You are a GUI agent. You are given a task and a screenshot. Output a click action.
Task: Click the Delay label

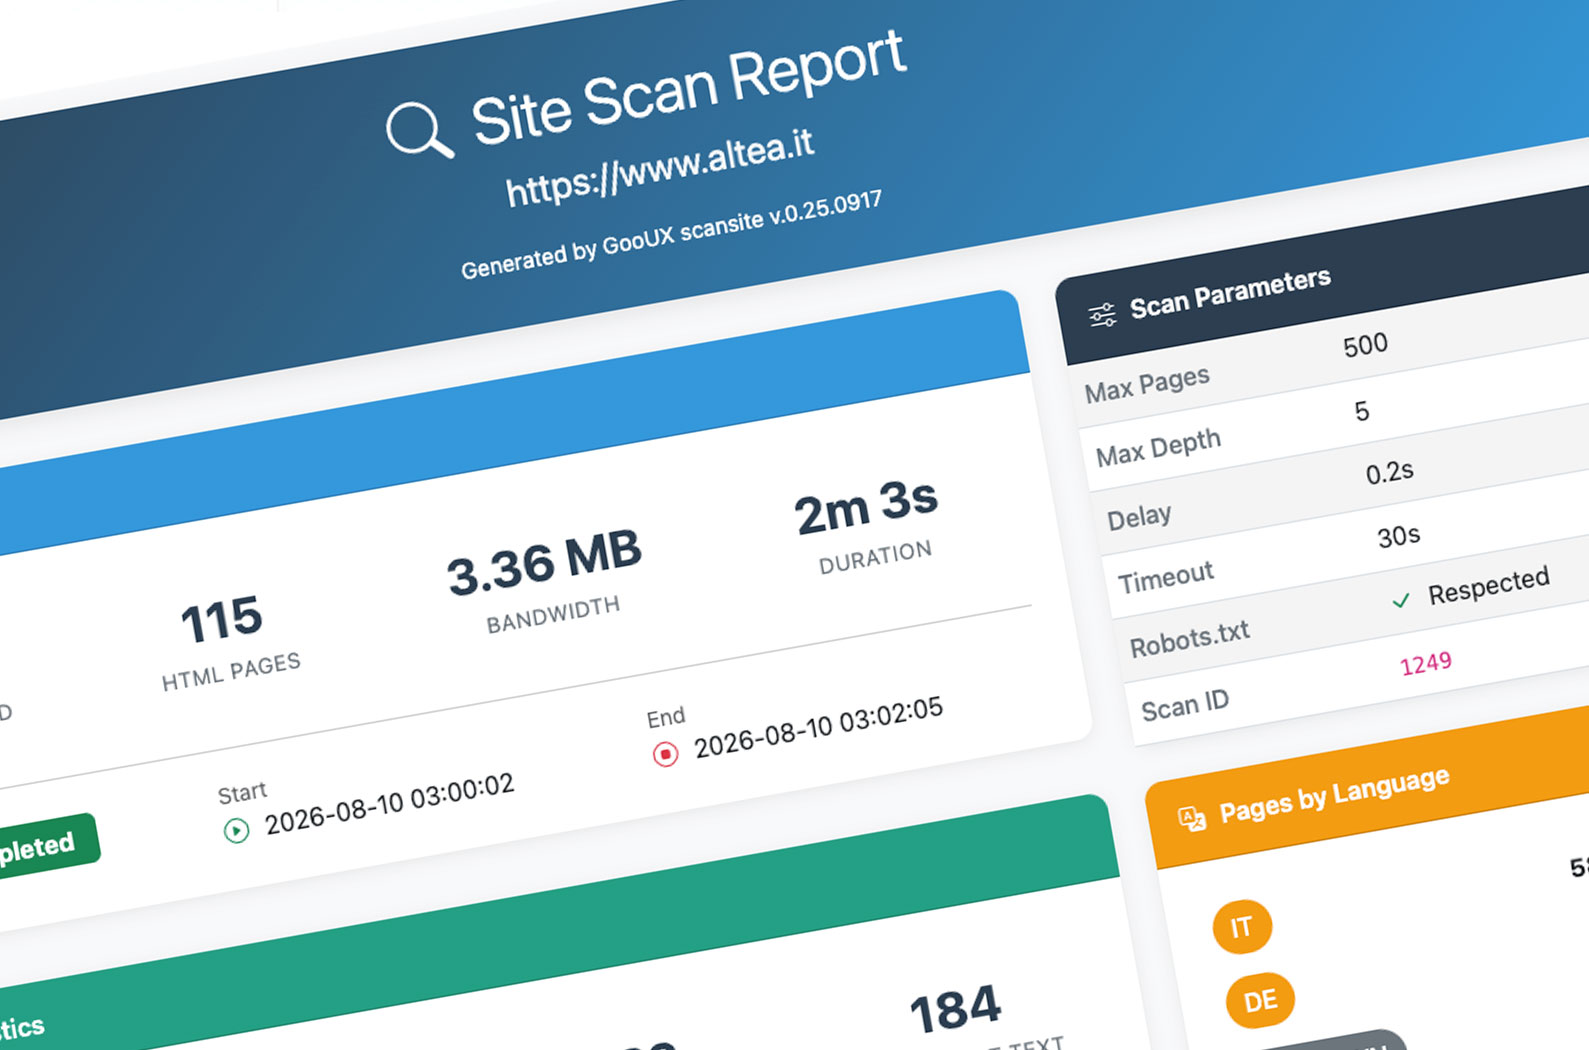click(1139, 517)
